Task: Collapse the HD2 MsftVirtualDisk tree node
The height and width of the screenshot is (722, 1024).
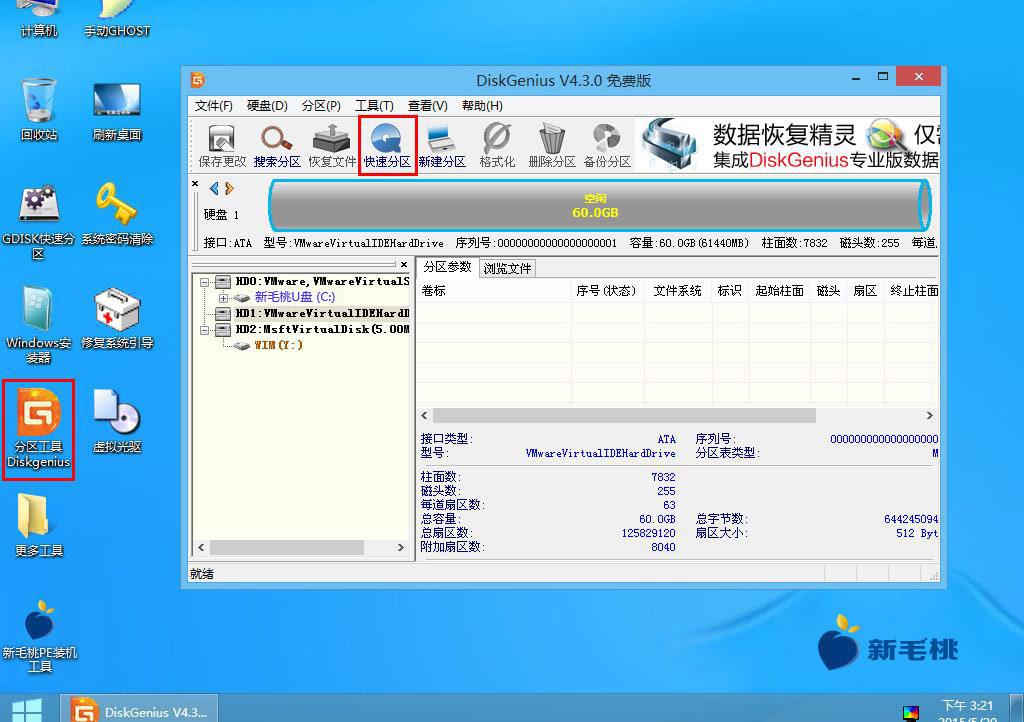Action: click(x=204, y=330)
